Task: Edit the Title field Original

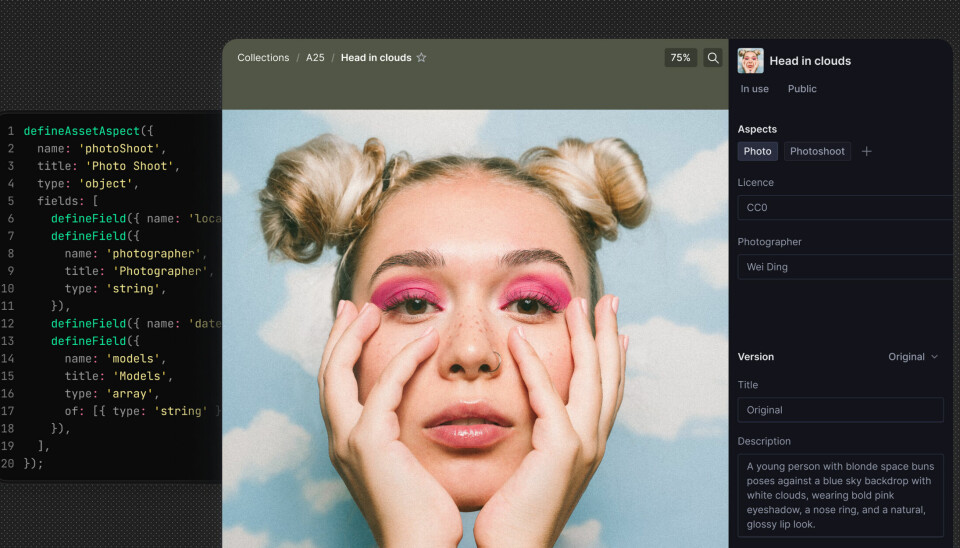Action: click(840, 410)
